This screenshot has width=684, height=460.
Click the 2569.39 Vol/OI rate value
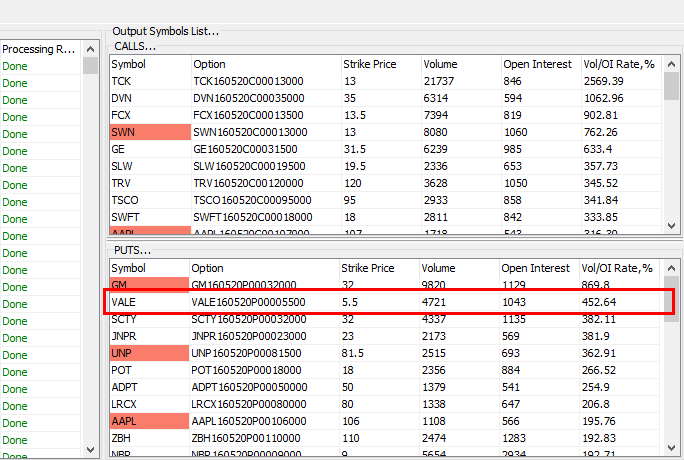(604, 81)
